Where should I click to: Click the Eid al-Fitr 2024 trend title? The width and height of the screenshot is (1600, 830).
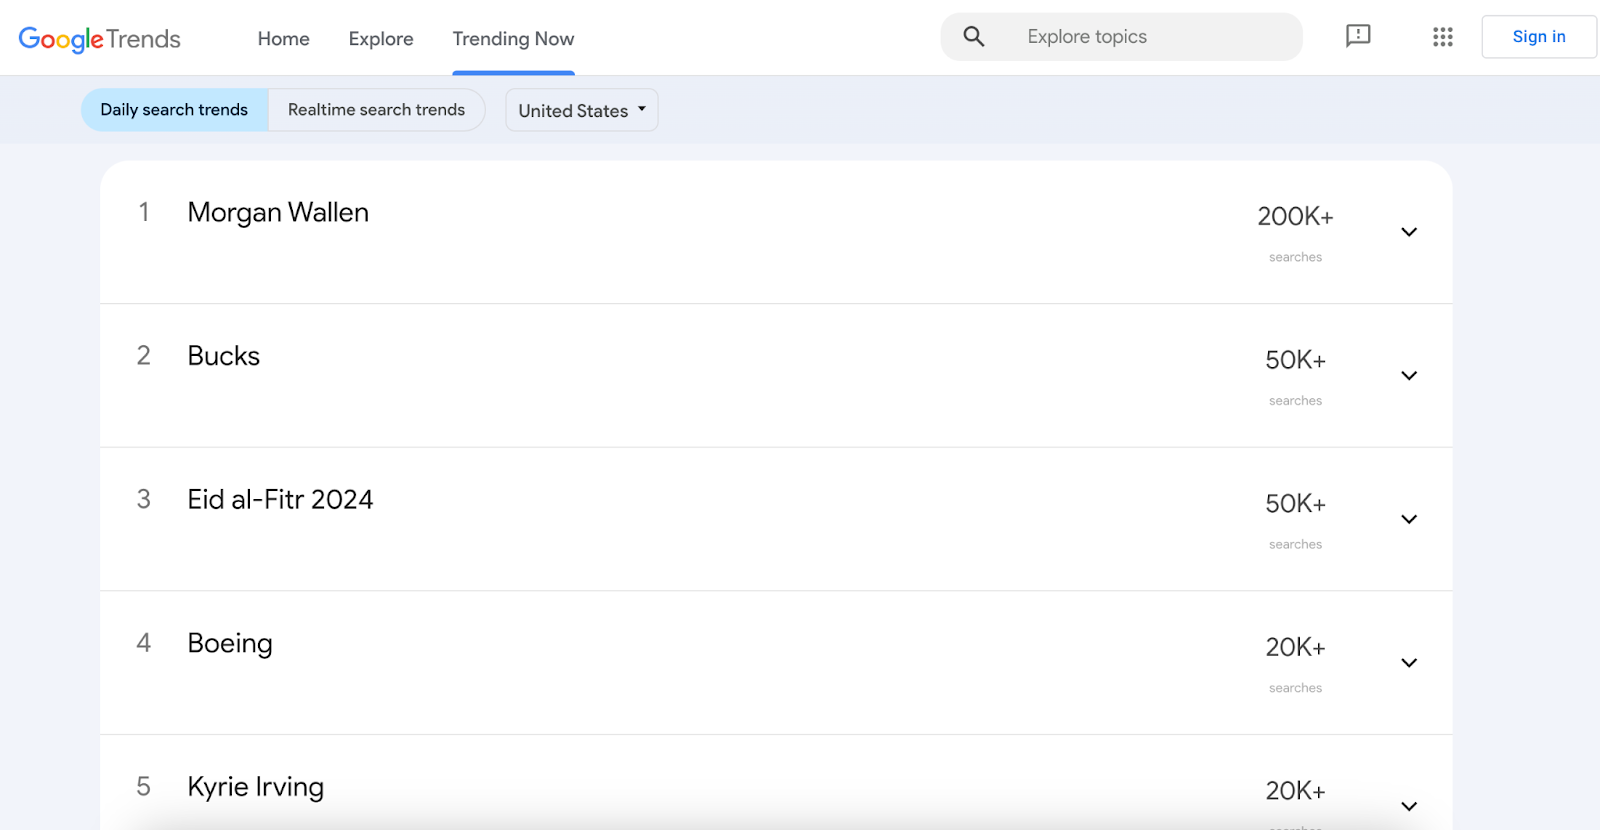(x=280, y=500)
